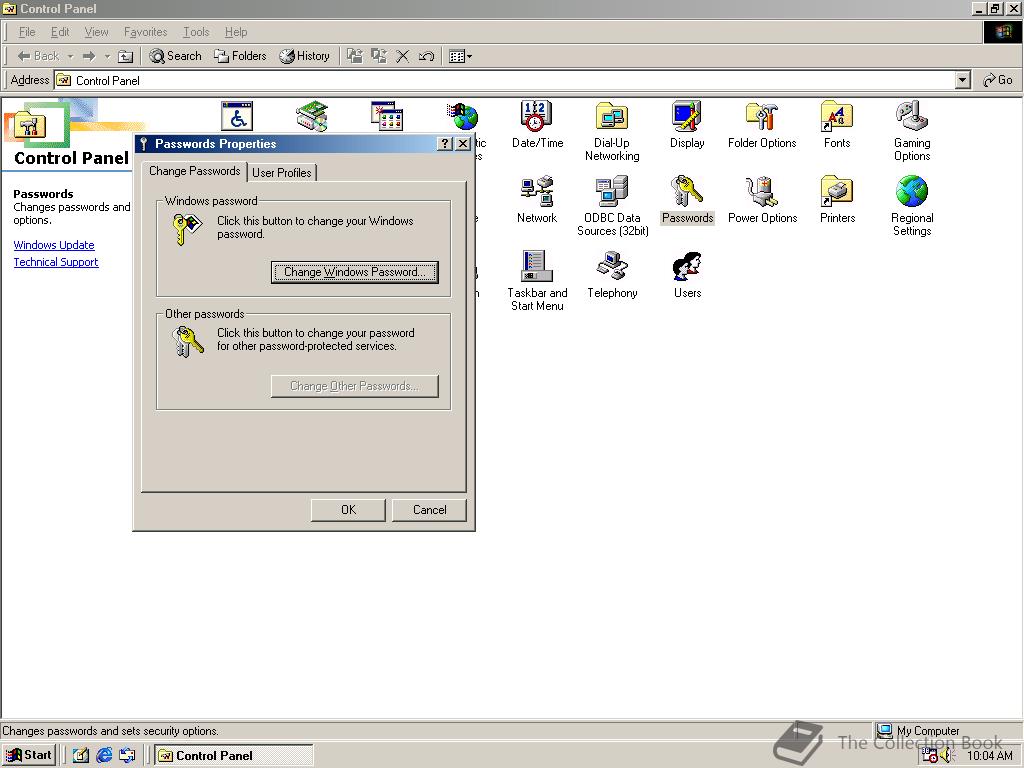Screen dimensions: 1024x768
Task: Click the Undo toolbar icon
Action: pyautogui.click(x=426, y=56)
